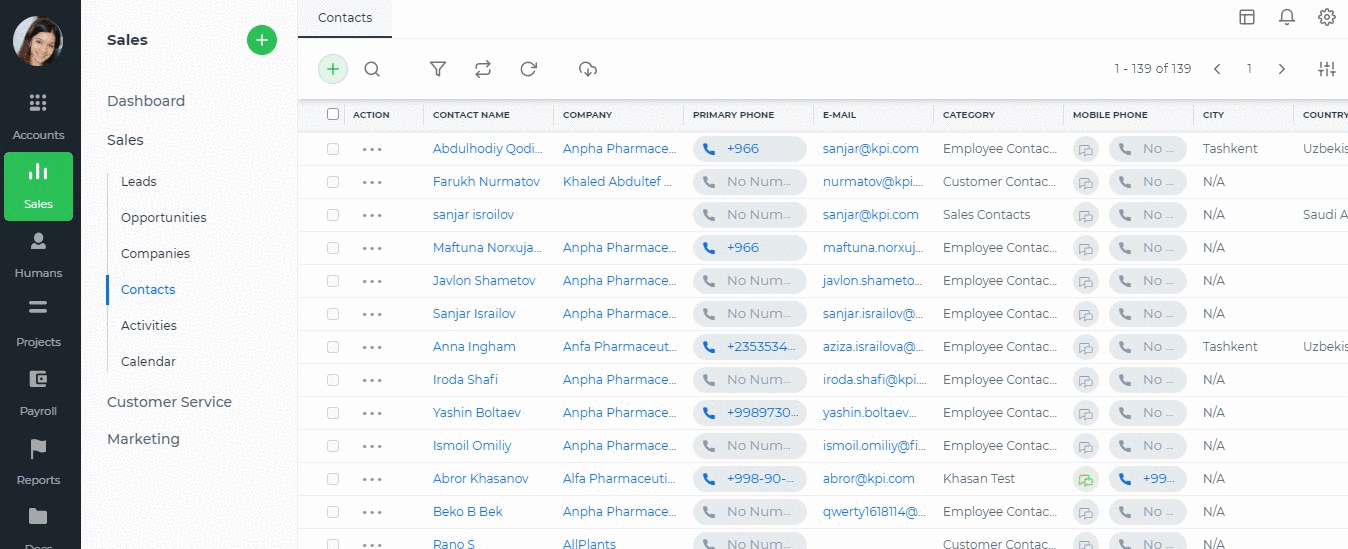Toggle the select-all checkbox in table header

pos(333,115)
